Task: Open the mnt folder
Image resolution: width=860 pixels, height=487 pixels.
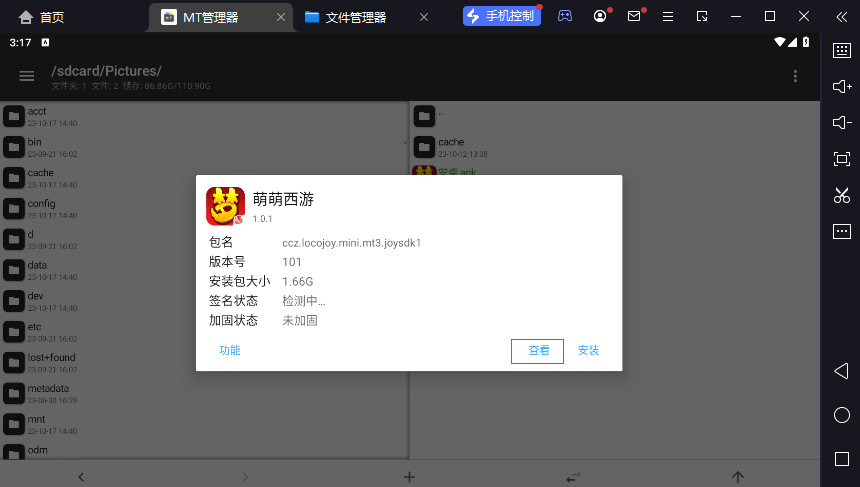Action: [x=204, y=424]
